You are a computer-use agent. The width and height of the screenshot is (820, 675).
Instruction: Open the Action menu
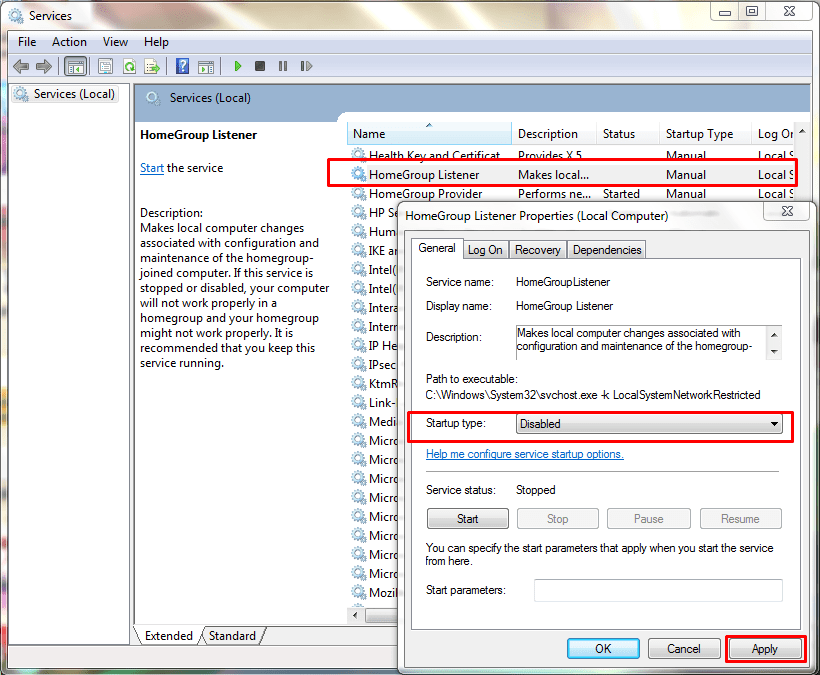[69, 42]
